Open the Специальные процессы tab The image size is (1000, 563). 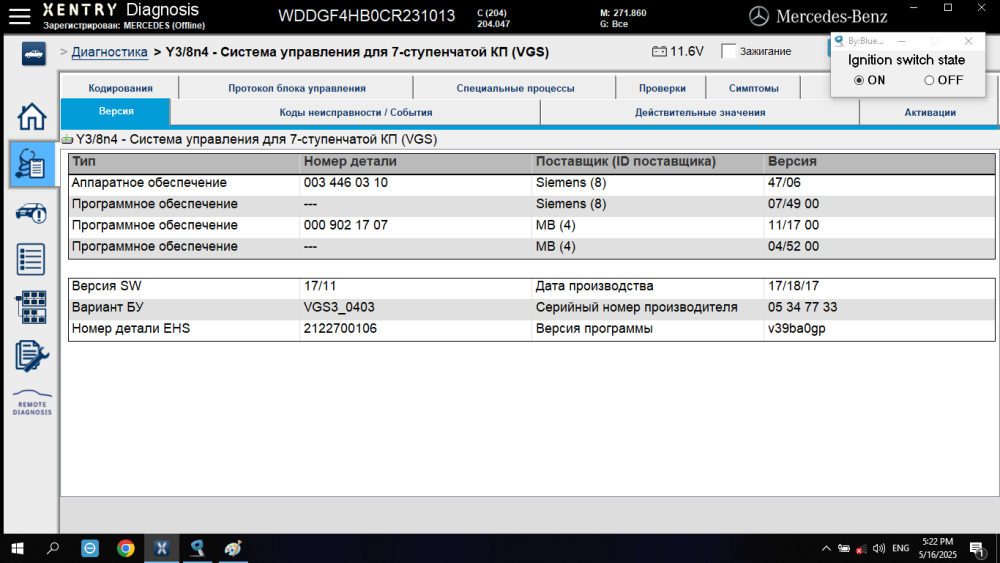515,88
